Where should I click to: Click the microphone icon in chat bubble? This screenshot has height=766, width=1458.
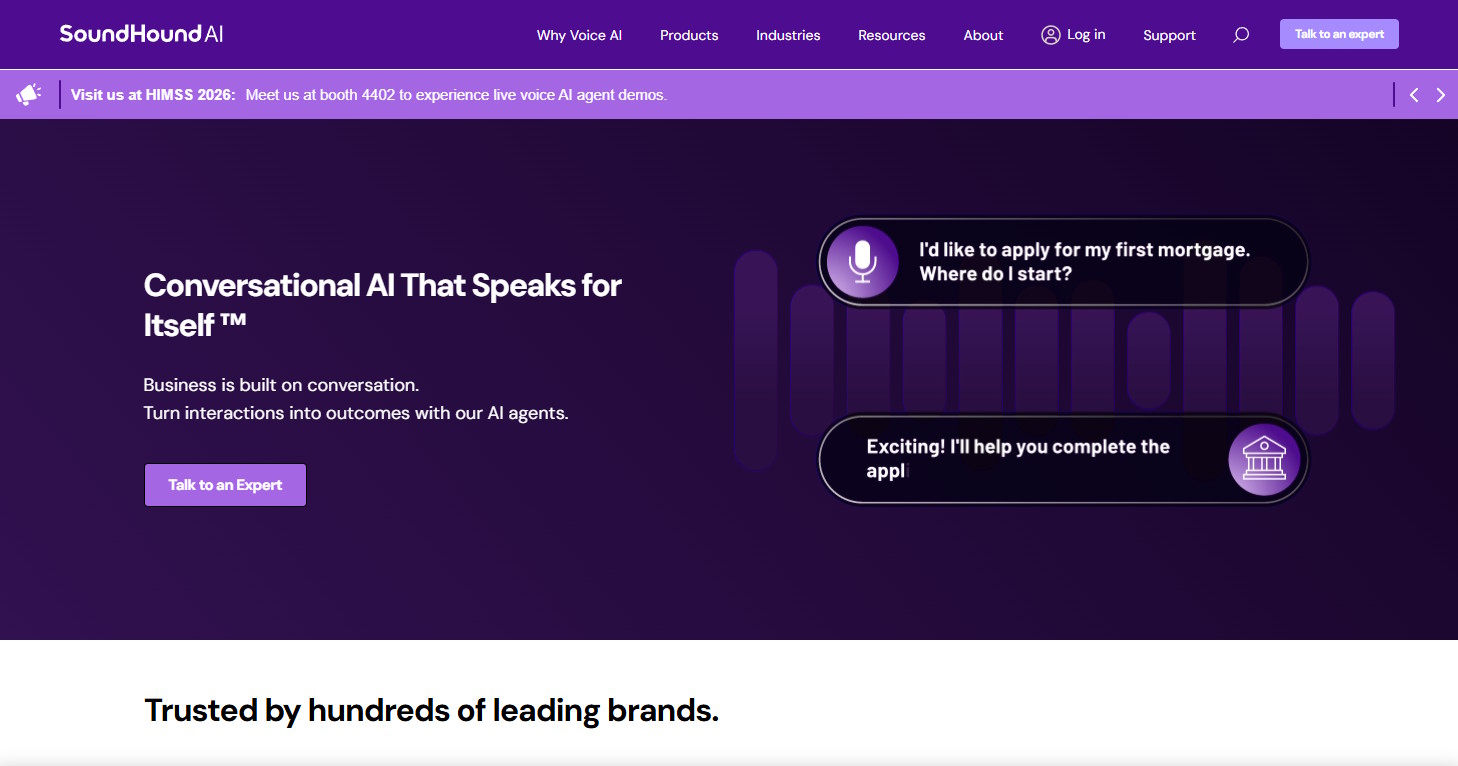(x=862, y=262)
